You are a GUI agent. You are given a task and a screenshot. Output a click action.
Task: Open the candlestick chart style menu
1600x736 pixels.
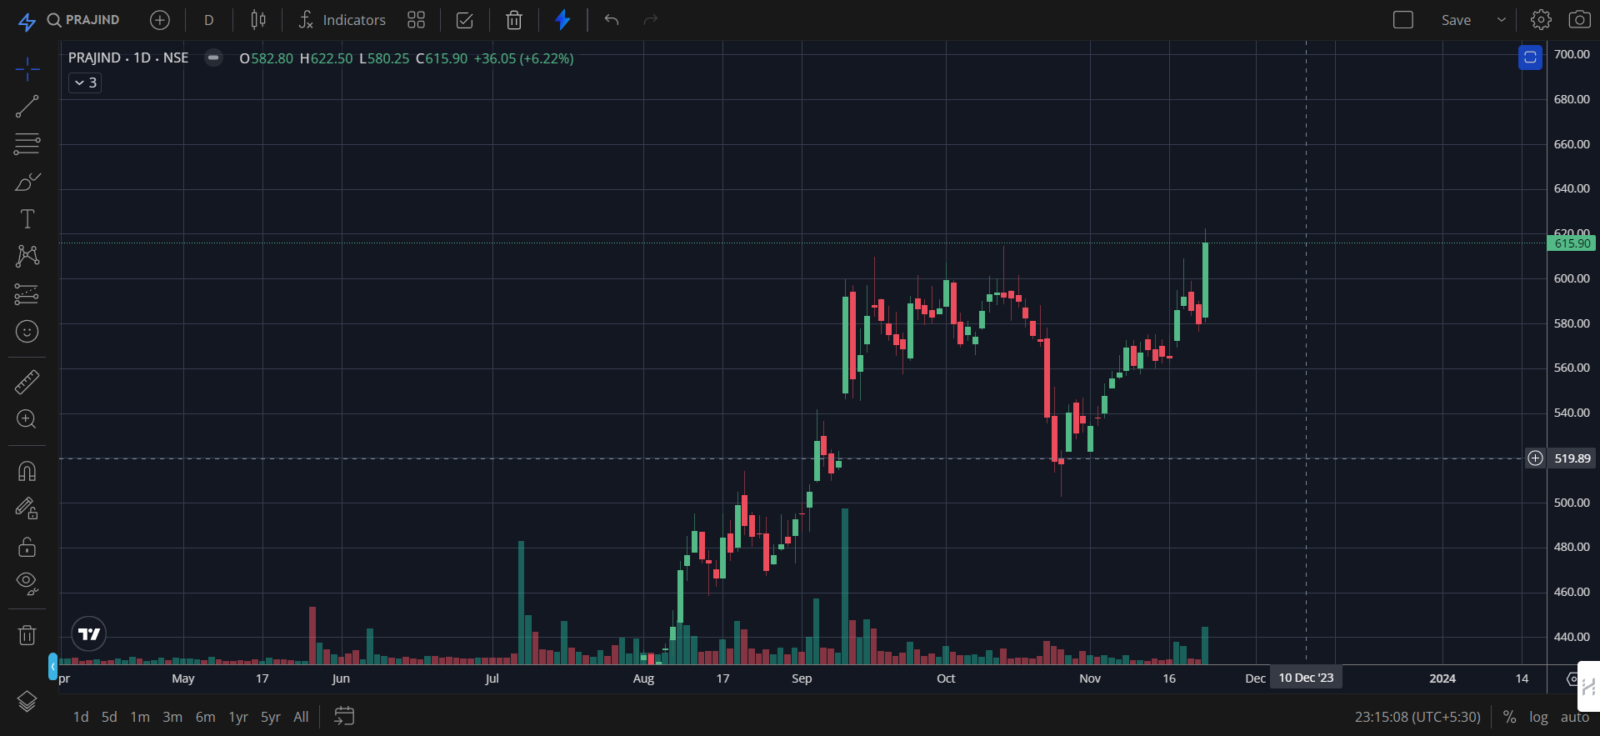(x=258, y=20)
